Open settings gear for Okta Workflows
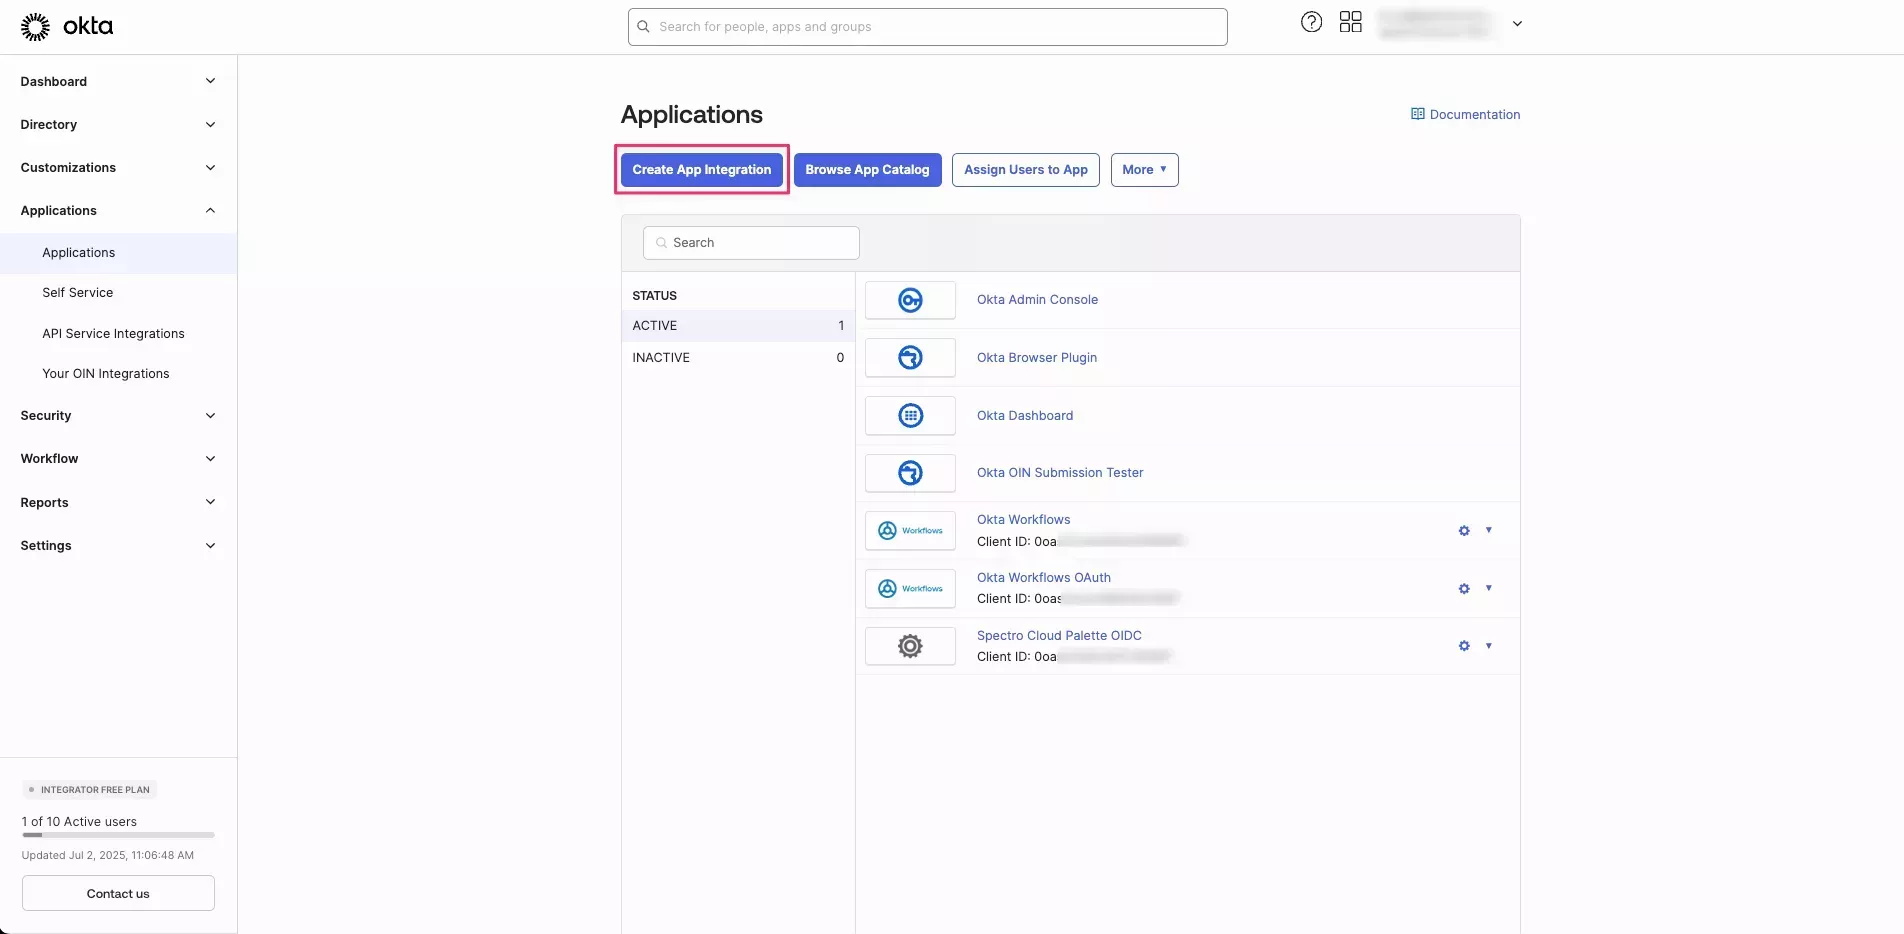Image resolution: width=1904 pixels, height=934 pixels. click(x=1463, y=530)
